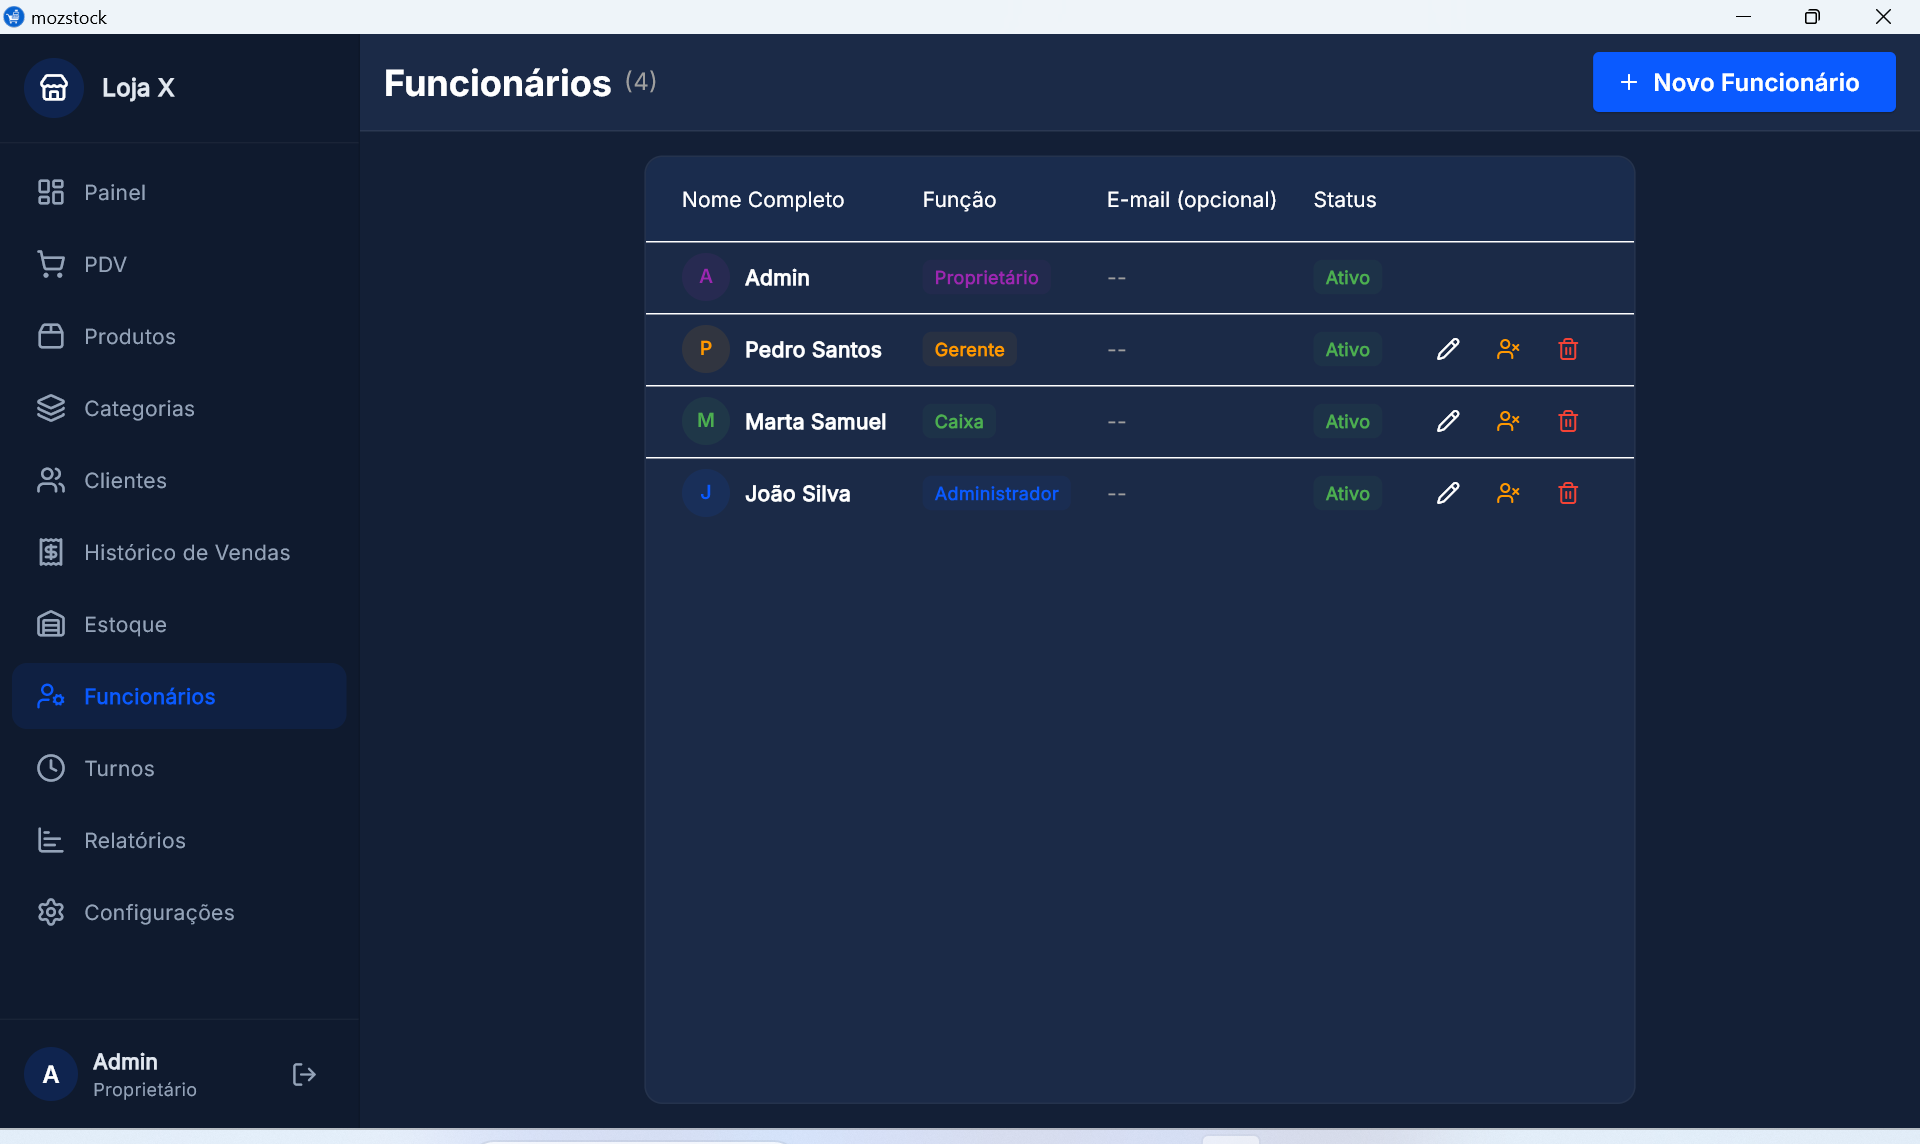The width and height of the screenshot is (1920, 1144).
Task: Delete João Silva using trash icon
Action: (1568, 493)
